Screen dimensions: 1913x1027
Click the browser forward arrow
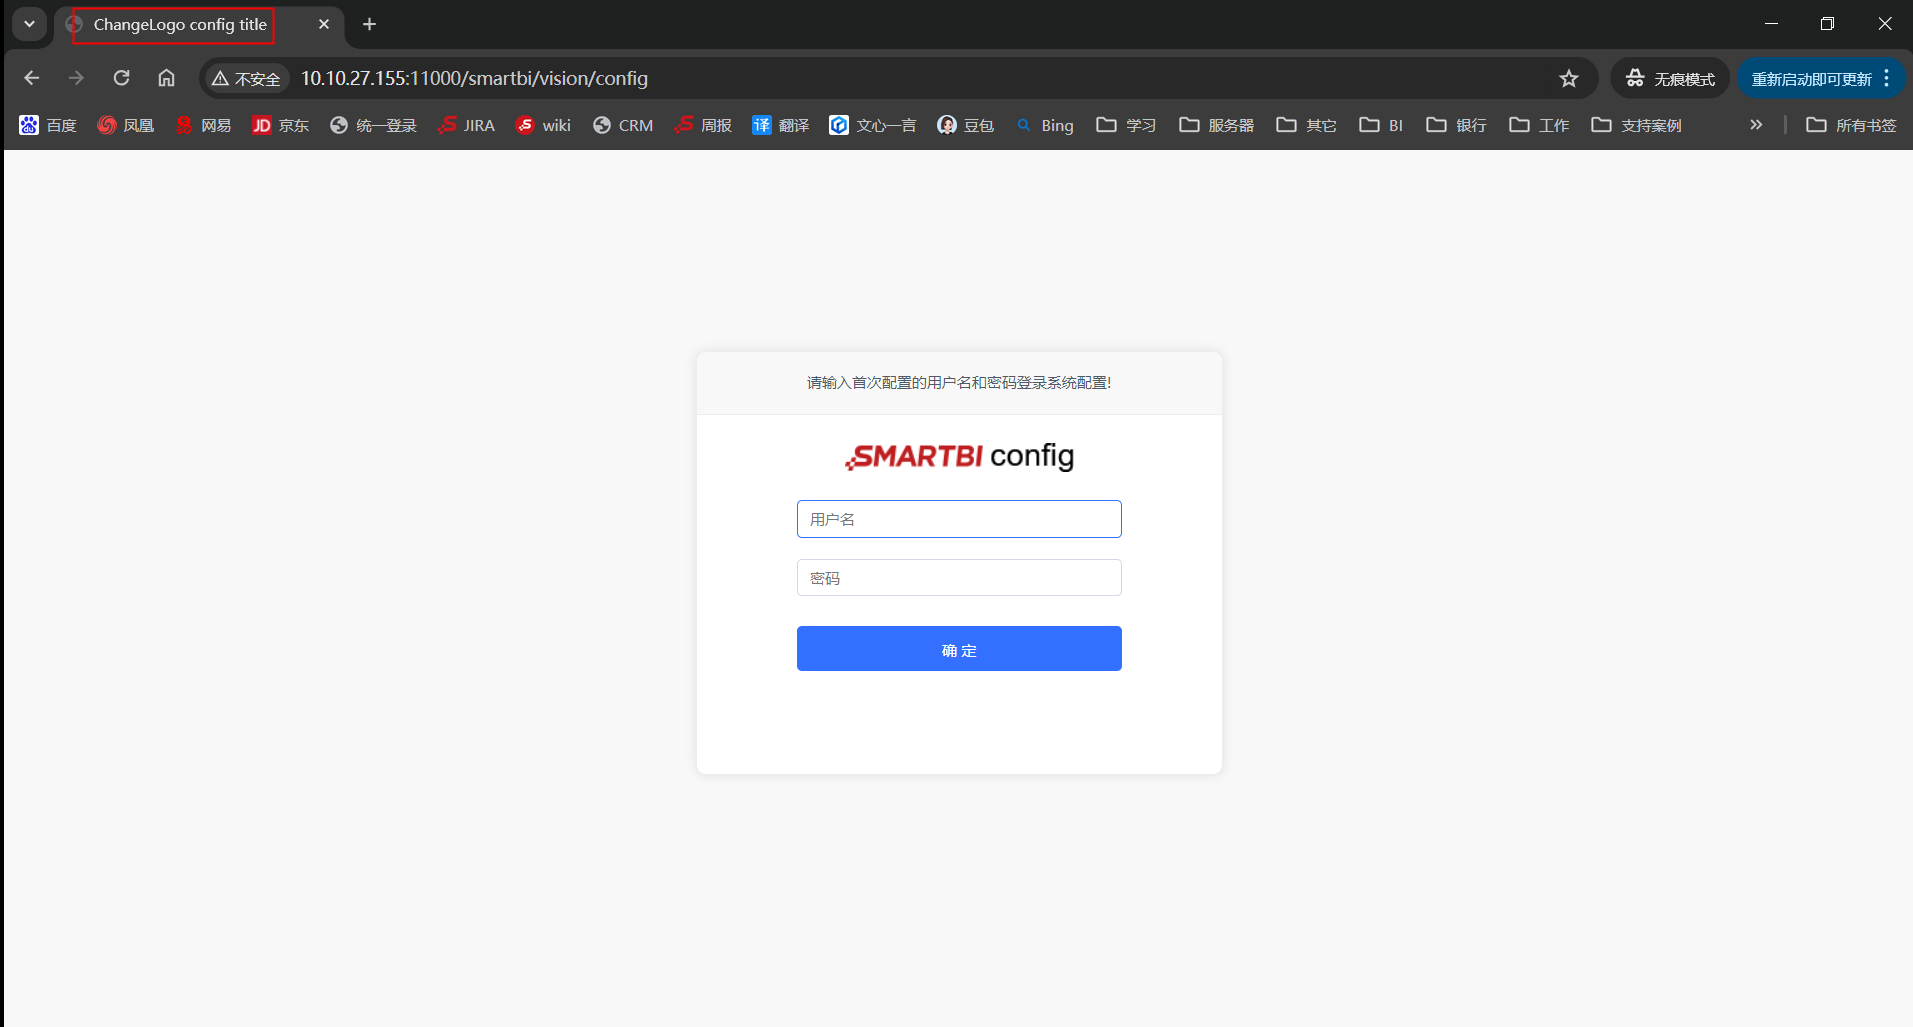[x=76, y=78]
